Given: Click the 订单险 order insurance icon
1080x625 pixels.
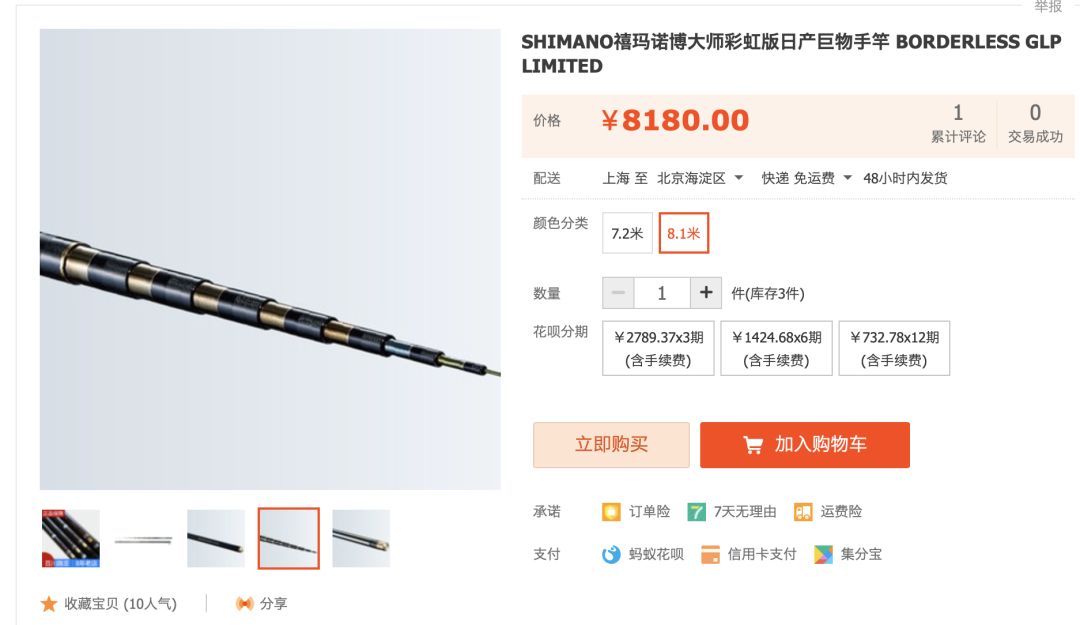Looking at the screenshot, I should click(x=611, y=512).
